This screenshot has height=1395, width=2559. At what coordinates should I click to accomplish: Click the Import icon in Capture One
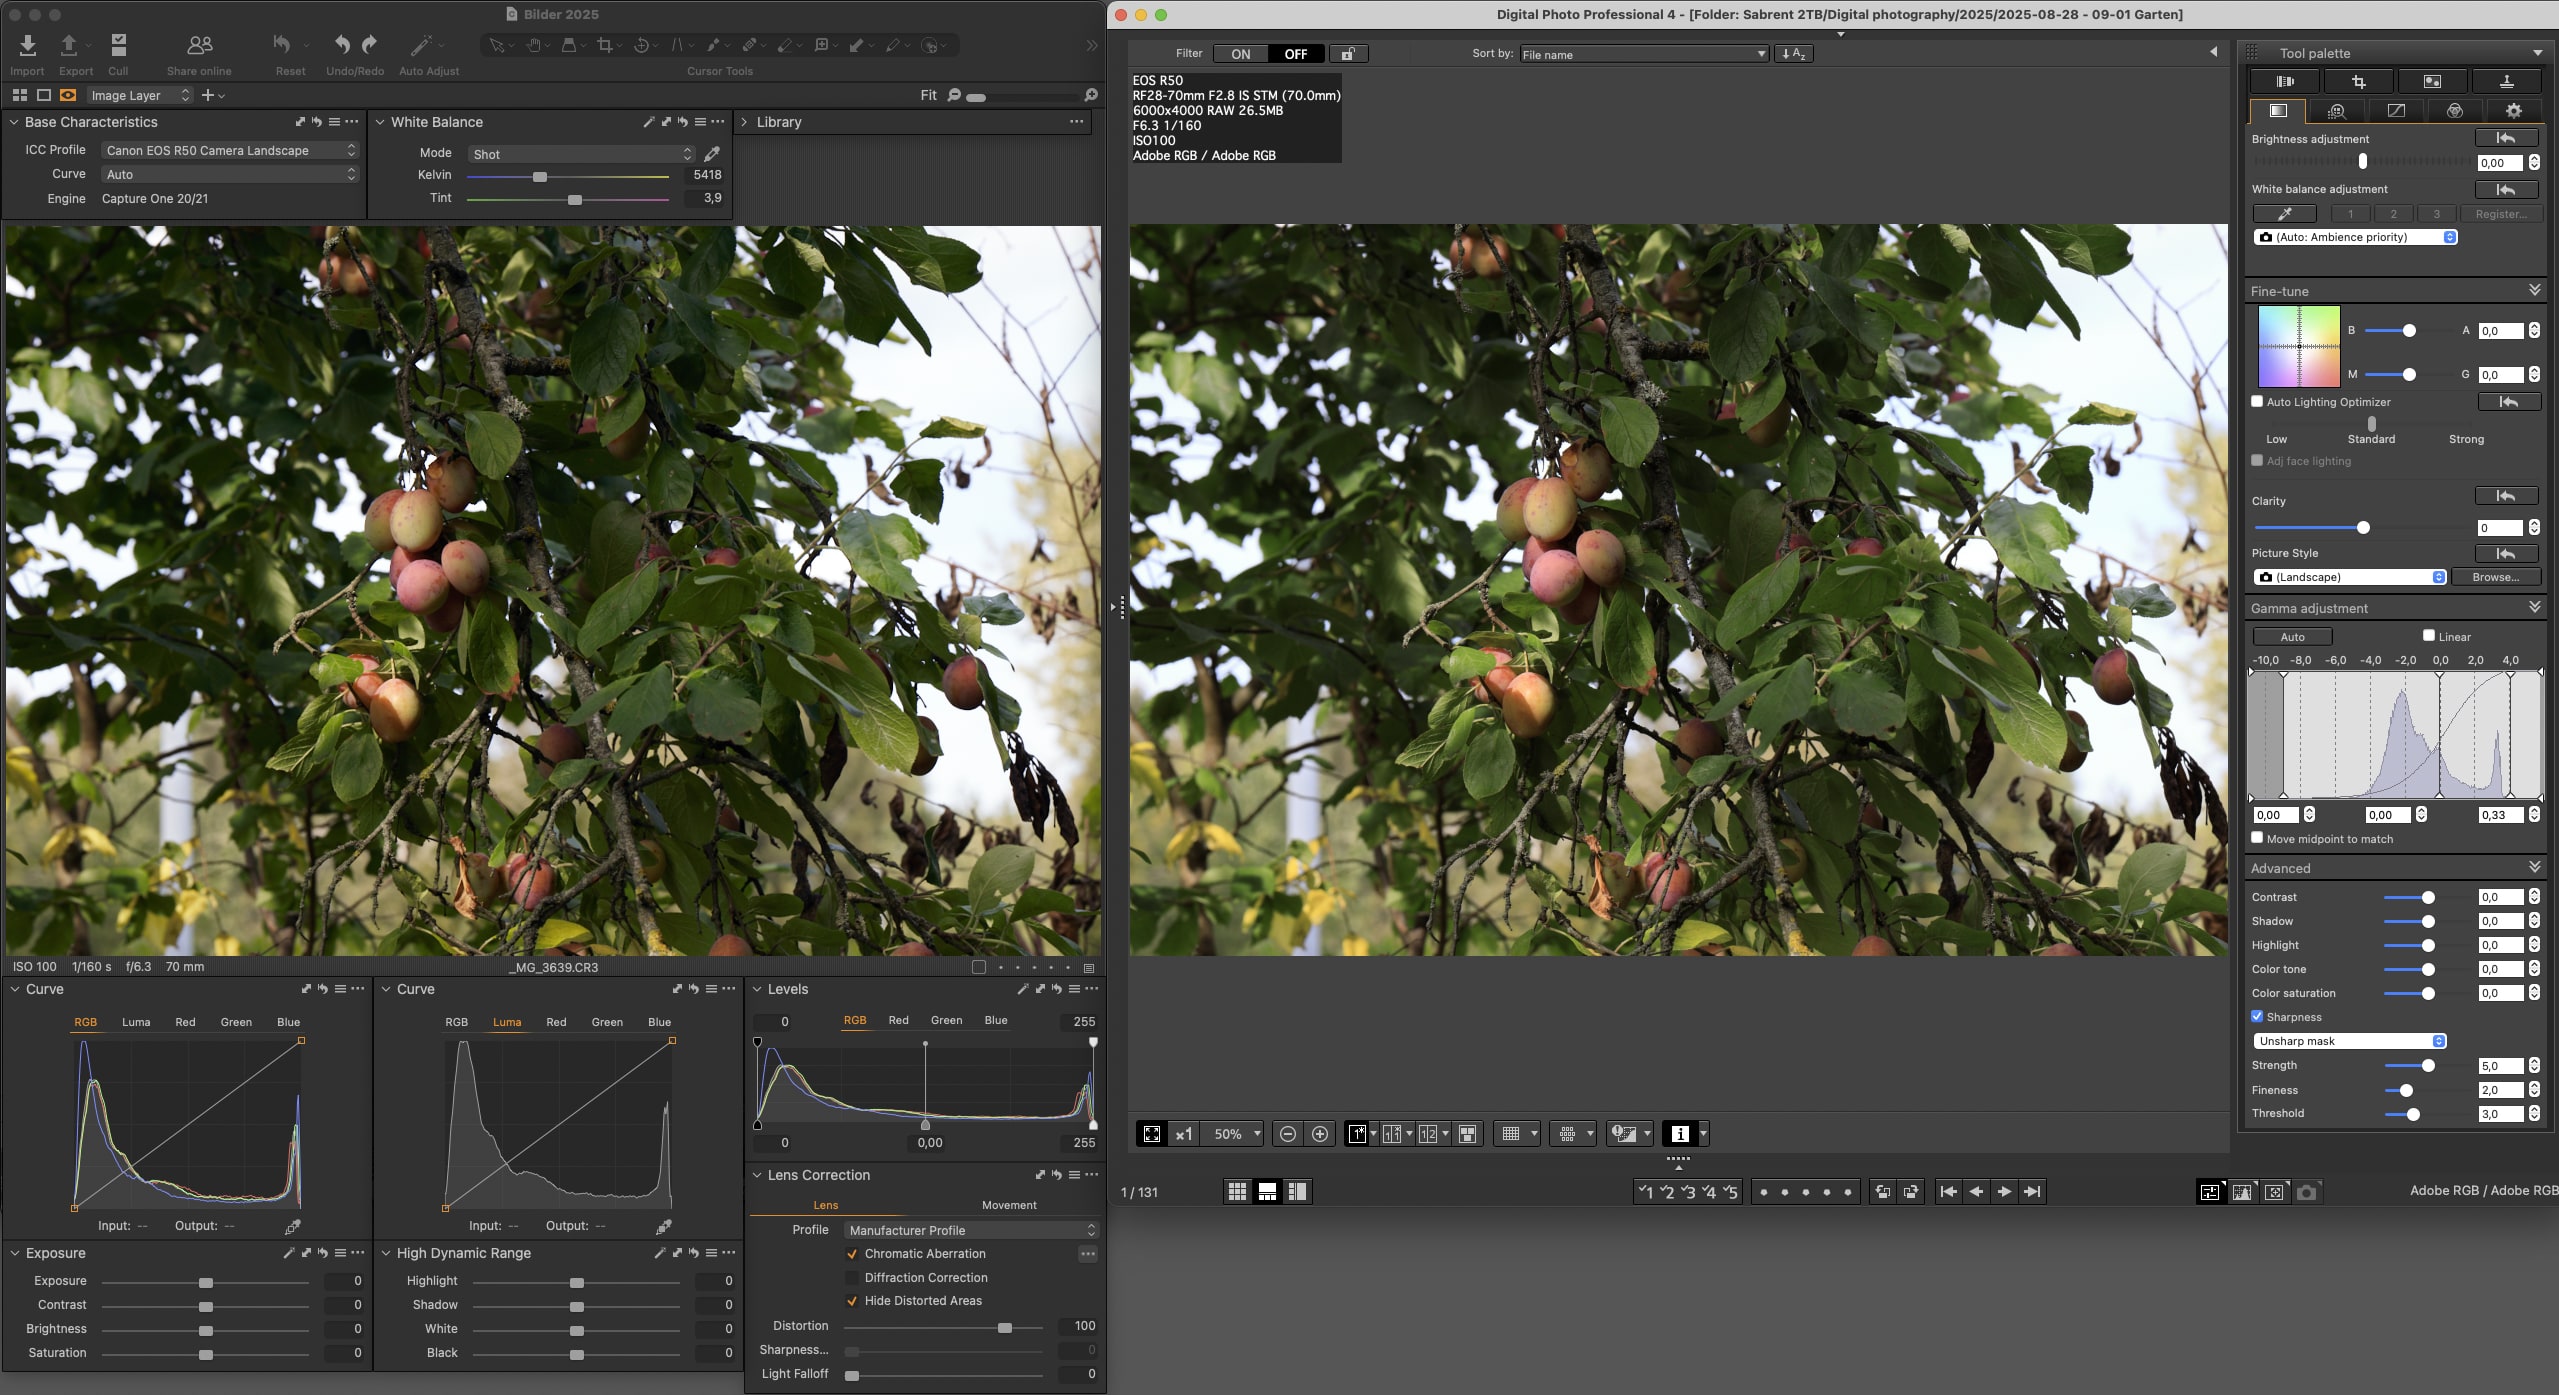27,46
